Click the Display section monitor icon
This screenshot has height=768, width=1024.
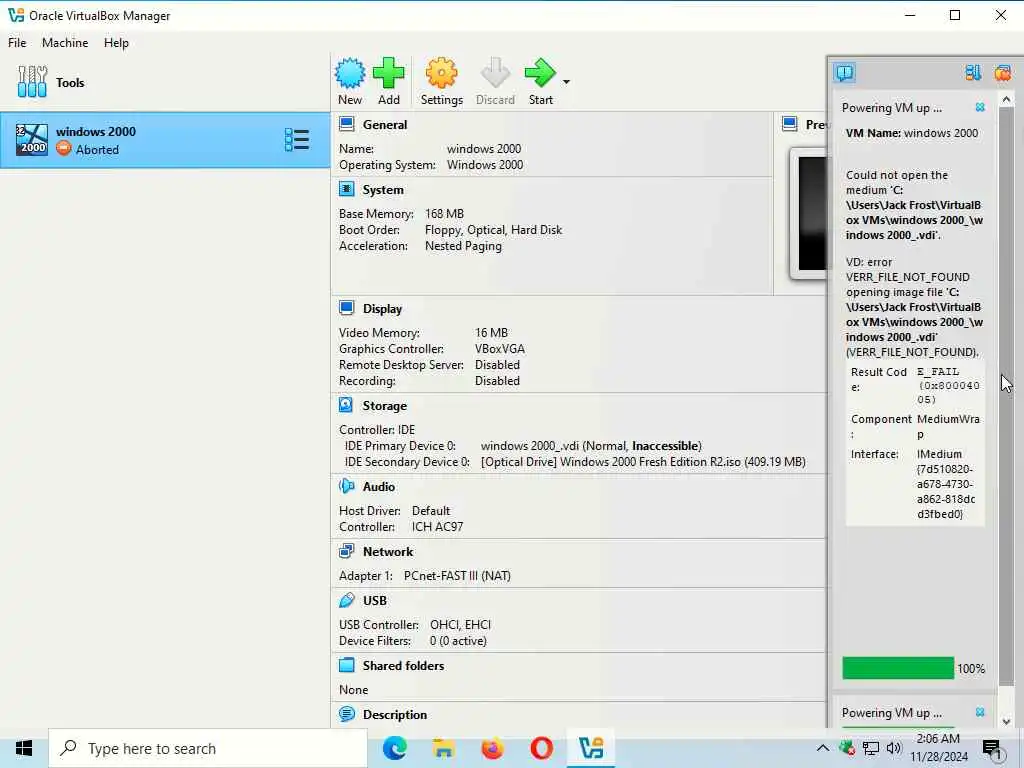(347, 308)
